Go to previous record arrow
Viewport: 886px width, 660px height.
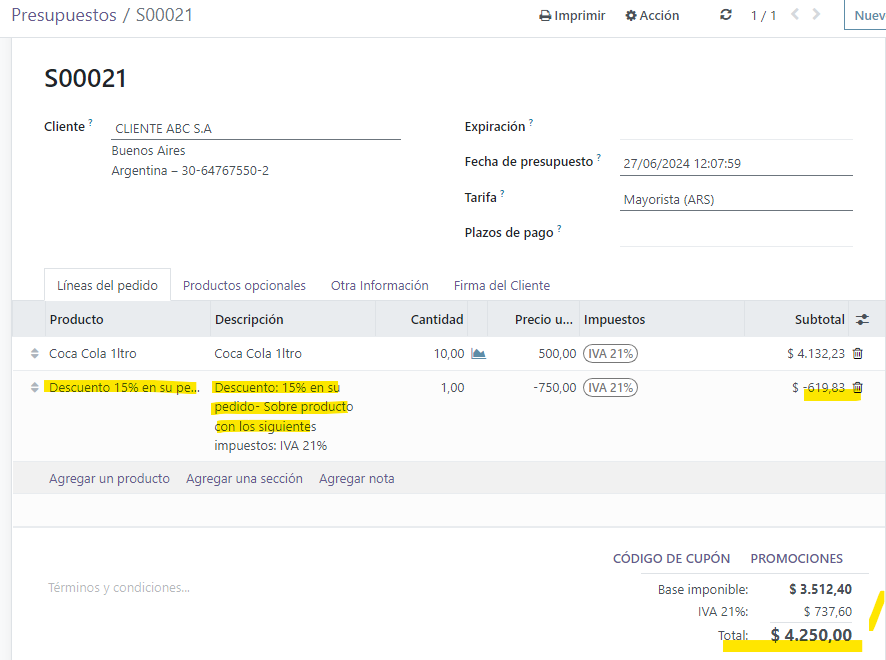pyautogui.click(x=795, y=14)
